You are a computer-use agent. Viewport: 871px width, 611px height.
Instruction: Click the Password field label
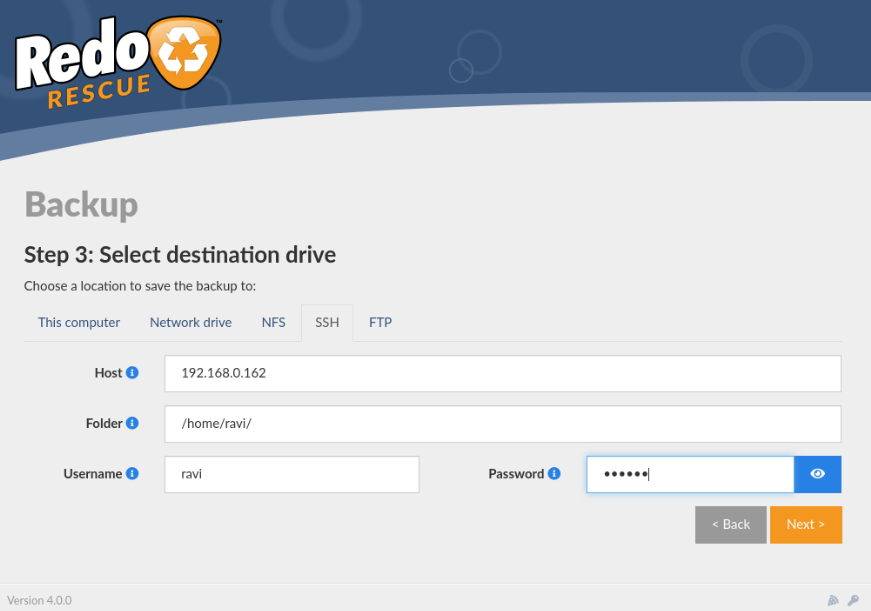[516, 474]
